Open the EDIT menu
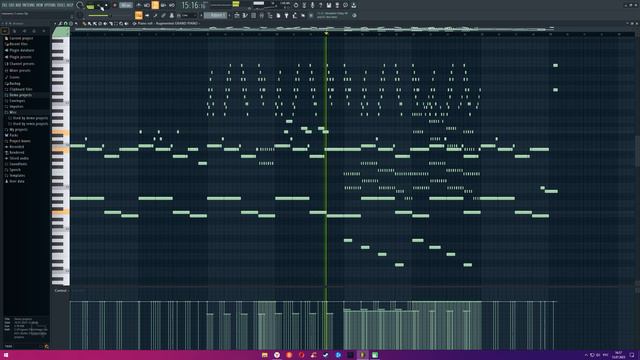 [11, 5]
